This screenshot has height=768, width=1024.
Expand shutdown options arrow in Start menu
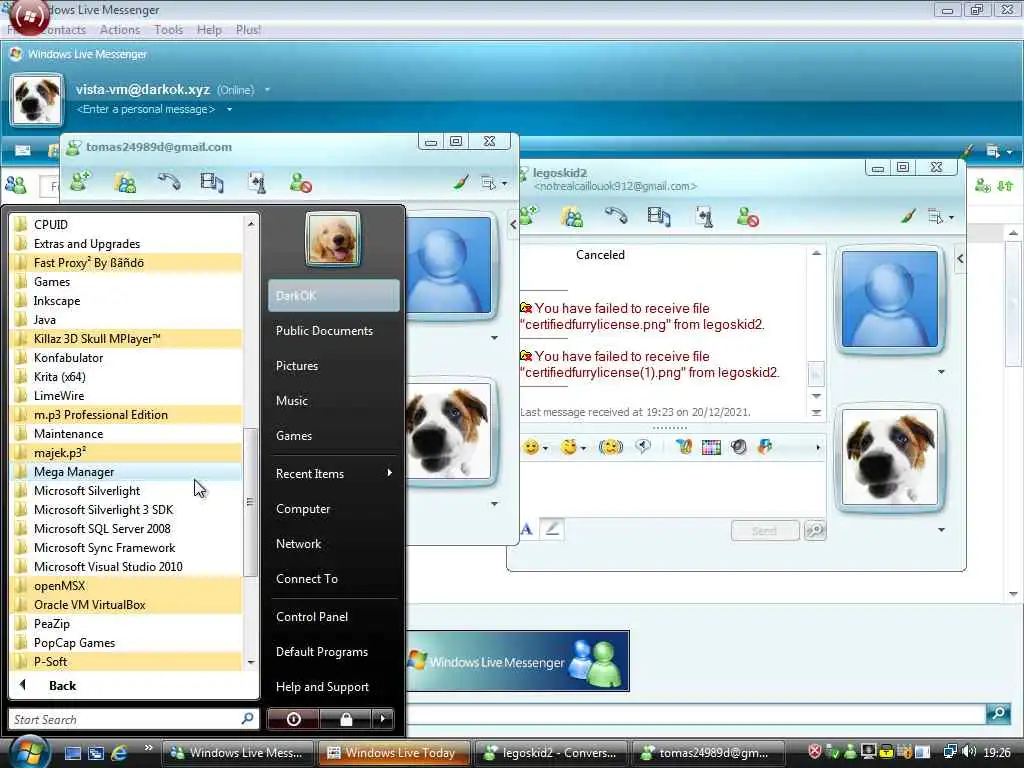(x=383, y=719)
